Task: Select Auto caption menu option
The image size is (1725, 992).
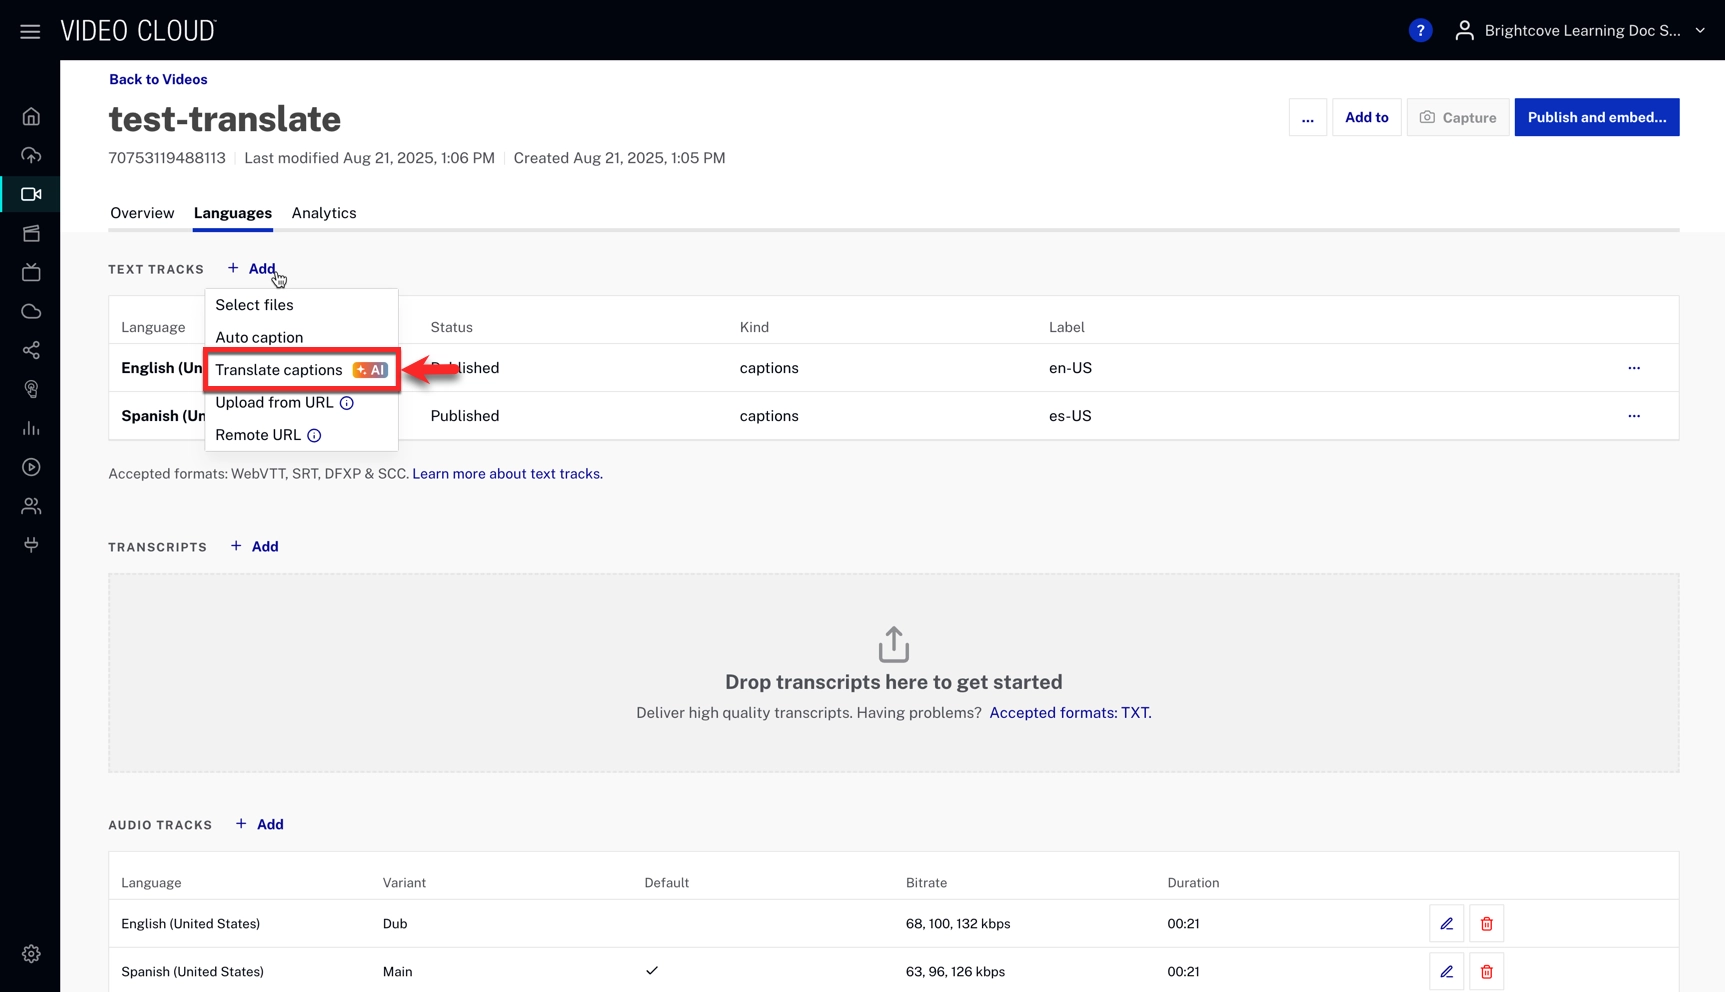Action: point(259,337)
